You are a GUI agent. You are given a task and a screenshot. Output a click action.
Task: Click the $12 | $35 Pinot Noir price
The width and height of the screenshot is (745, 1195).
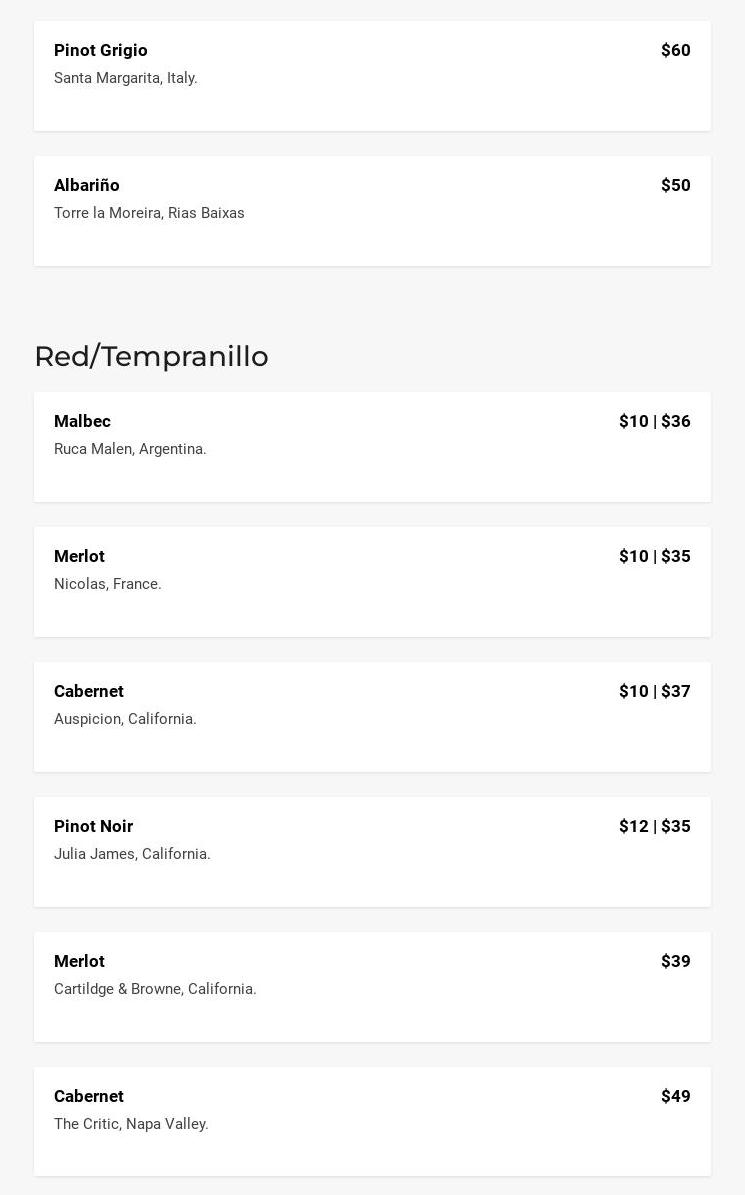click(x=654, y=826)
